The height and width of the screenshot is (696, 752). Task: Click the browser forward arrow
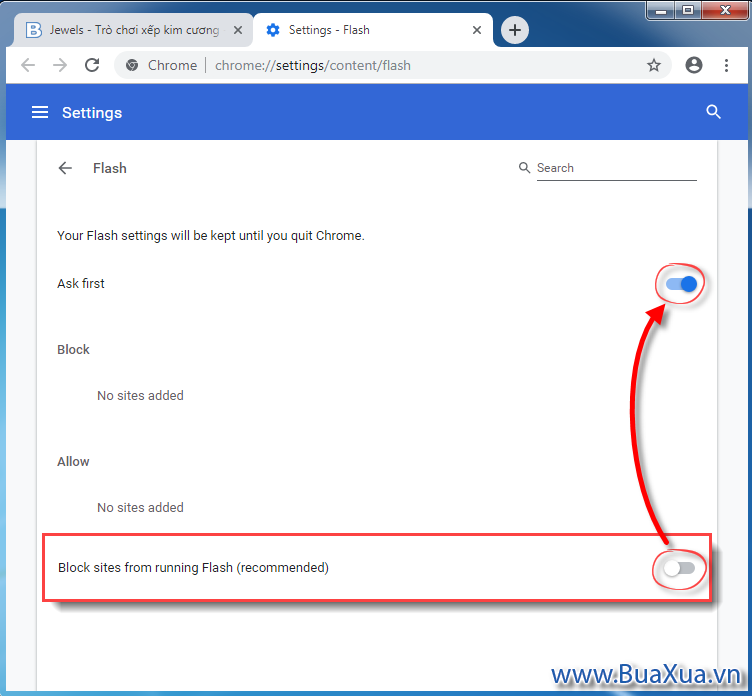point(60,65)
